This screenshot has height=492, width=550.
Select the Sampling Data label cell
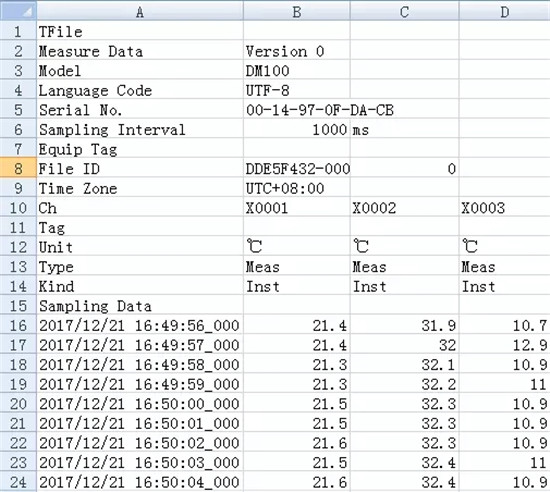click(140, 305)
